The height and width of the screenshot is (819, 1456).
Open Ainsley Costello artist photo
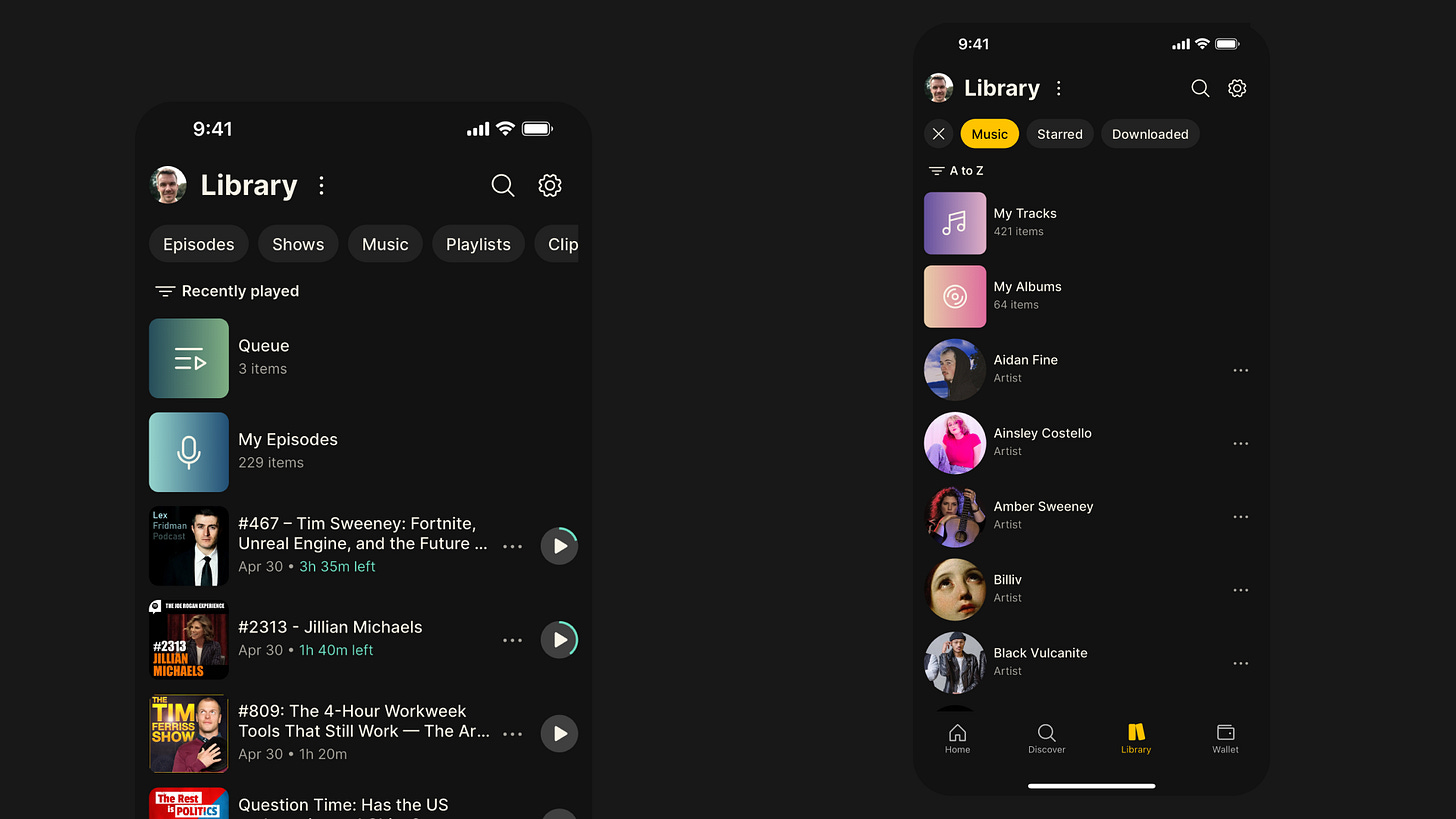[x=955, y=443]
